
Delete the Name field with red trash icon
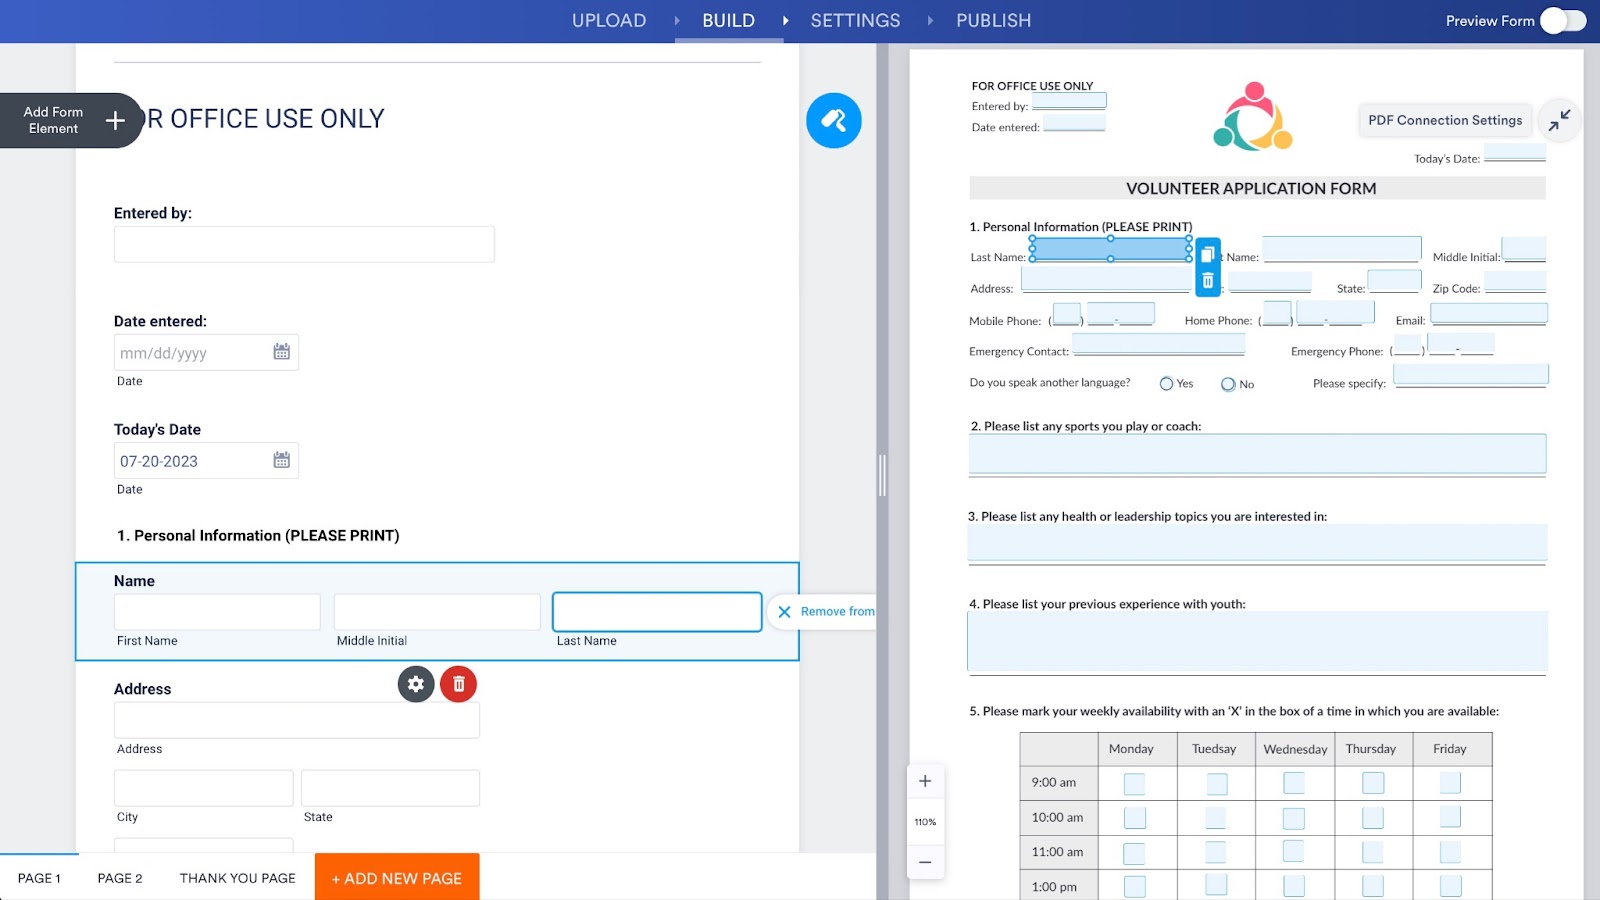coord(459,684)
